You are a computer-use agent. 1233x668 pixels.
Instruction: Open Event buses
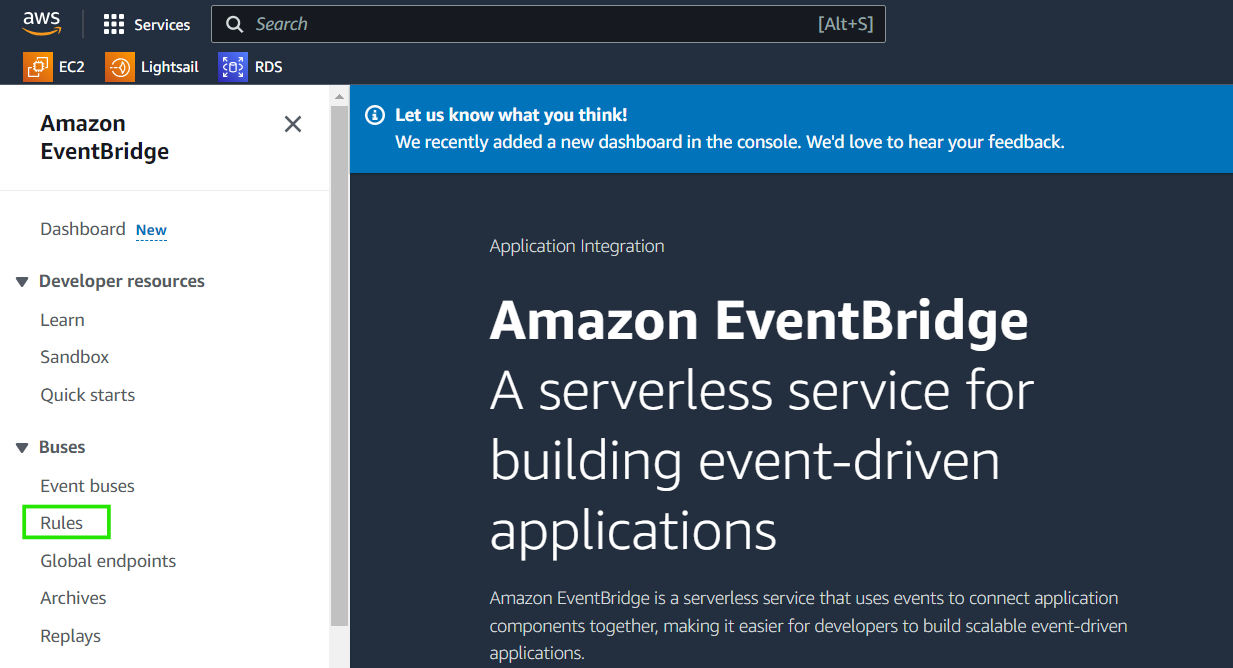pos(88,486)
